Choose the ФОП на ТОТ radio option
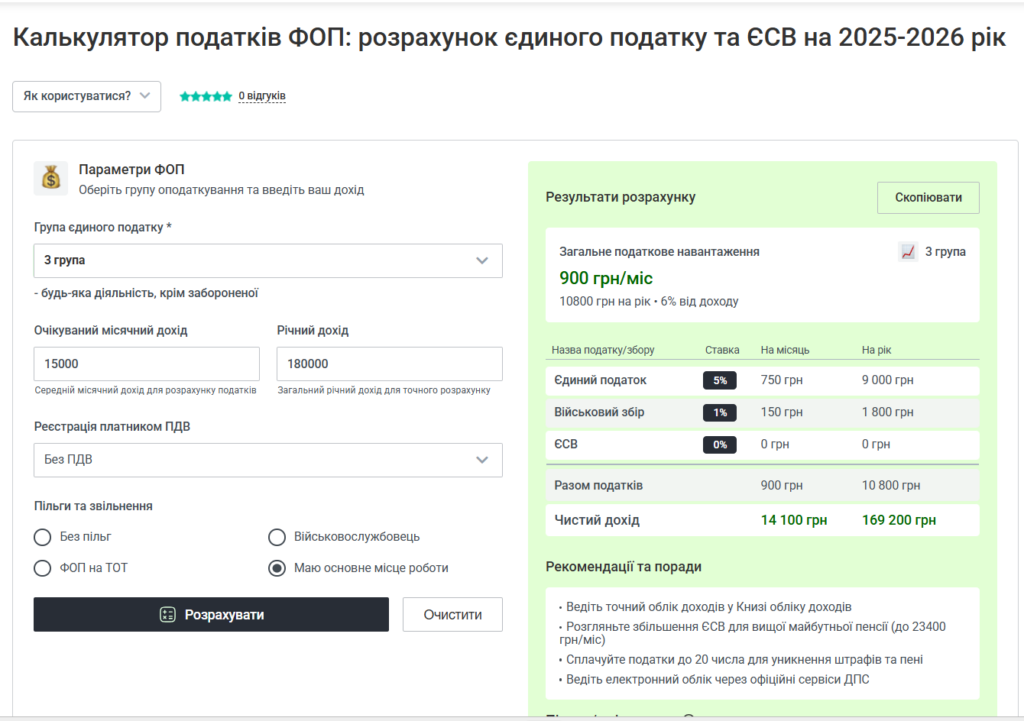1024x721 pixels. click(x=43, y=568)
